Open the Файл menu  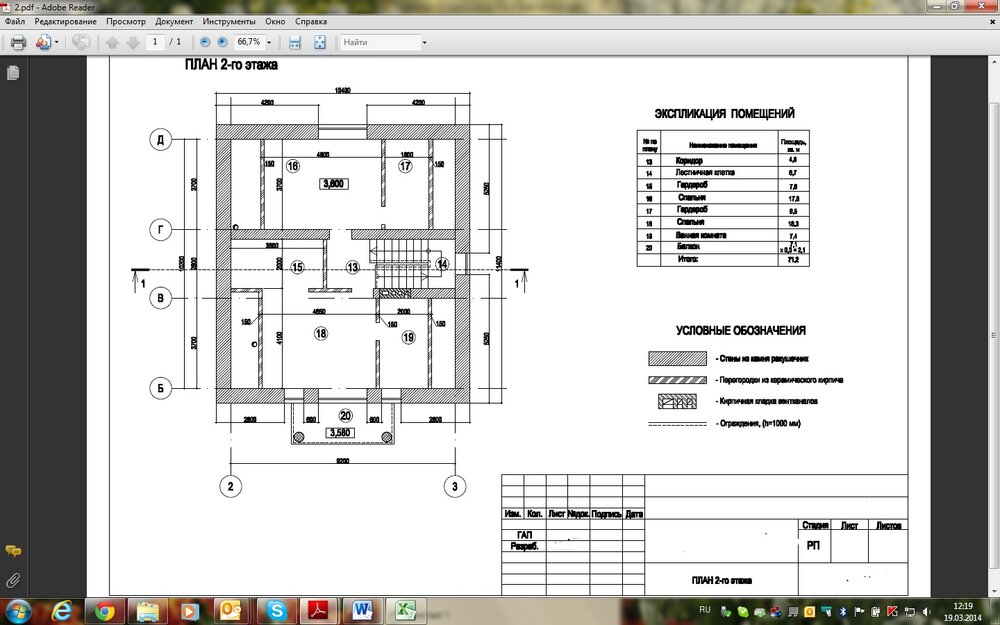[x=15, y=21]
